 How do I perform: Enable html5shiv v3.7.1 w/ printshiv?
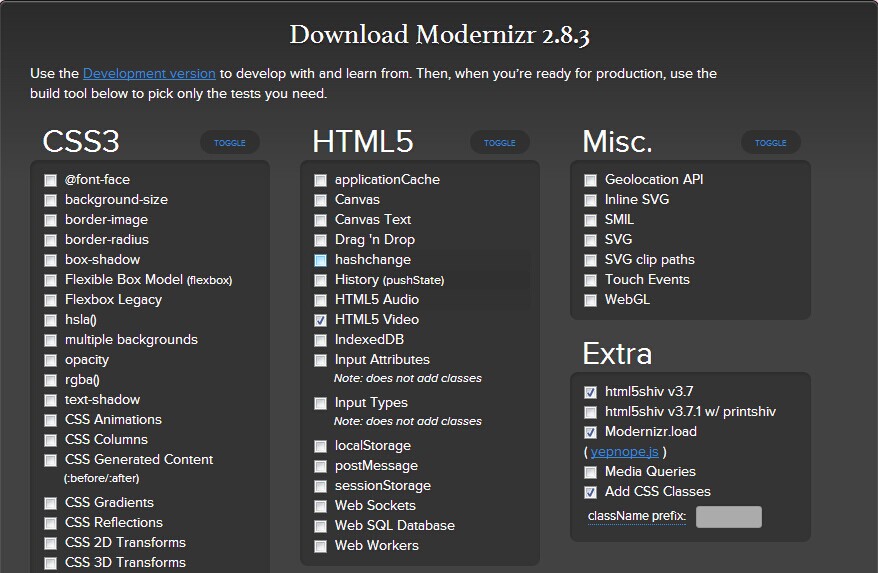590,412
